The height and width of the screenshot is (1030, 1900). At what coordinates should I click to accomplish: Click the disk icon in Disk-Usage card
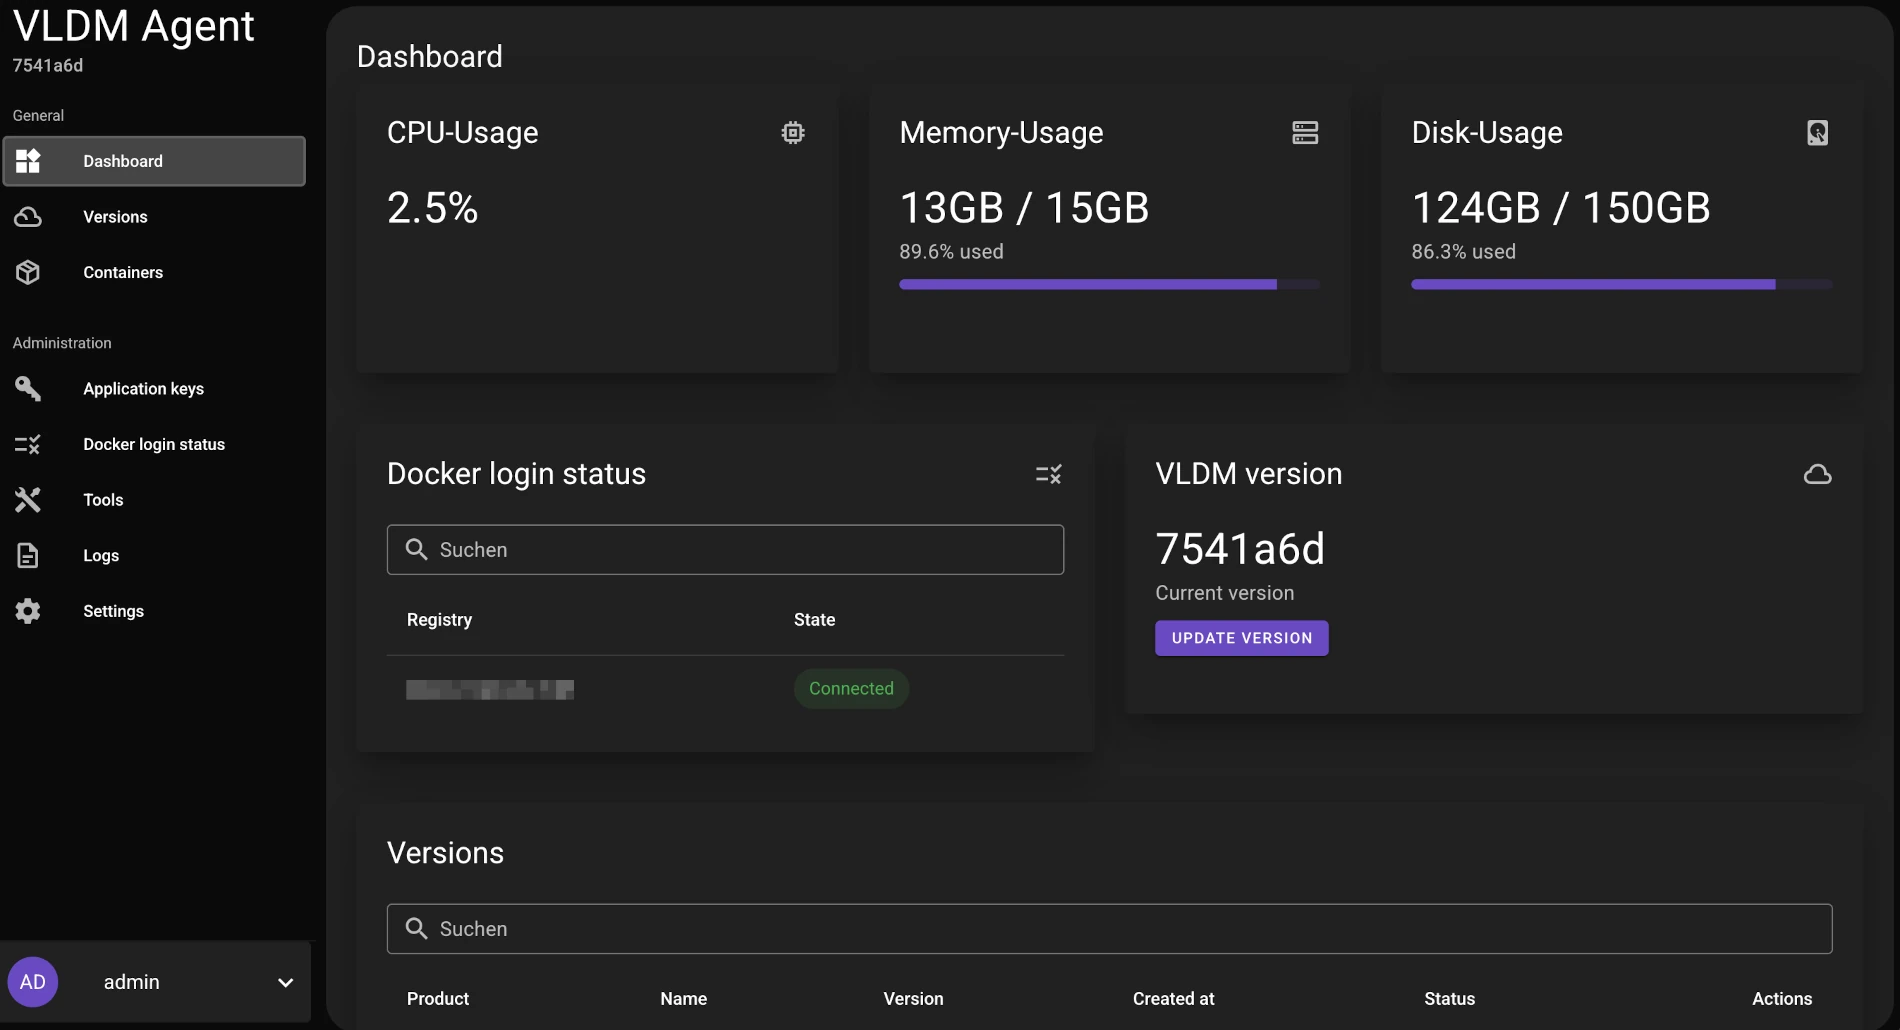1817,133
